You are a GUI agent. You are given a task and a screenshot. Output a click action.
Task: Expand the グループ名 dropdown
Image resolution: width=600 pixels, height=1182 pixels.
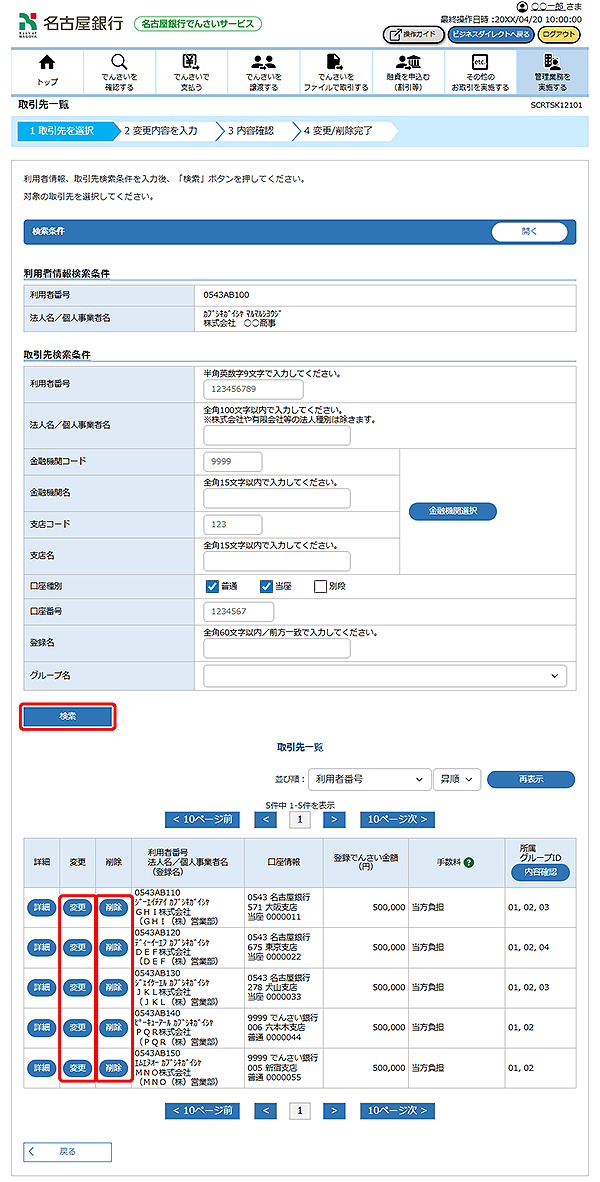385,677
